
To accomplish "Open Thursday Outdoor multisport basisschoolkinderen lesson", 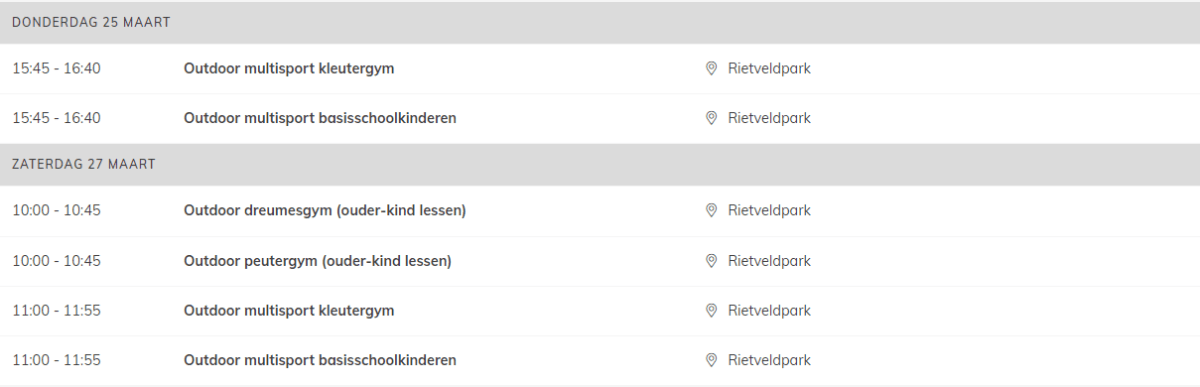I will tap(320, 118).
